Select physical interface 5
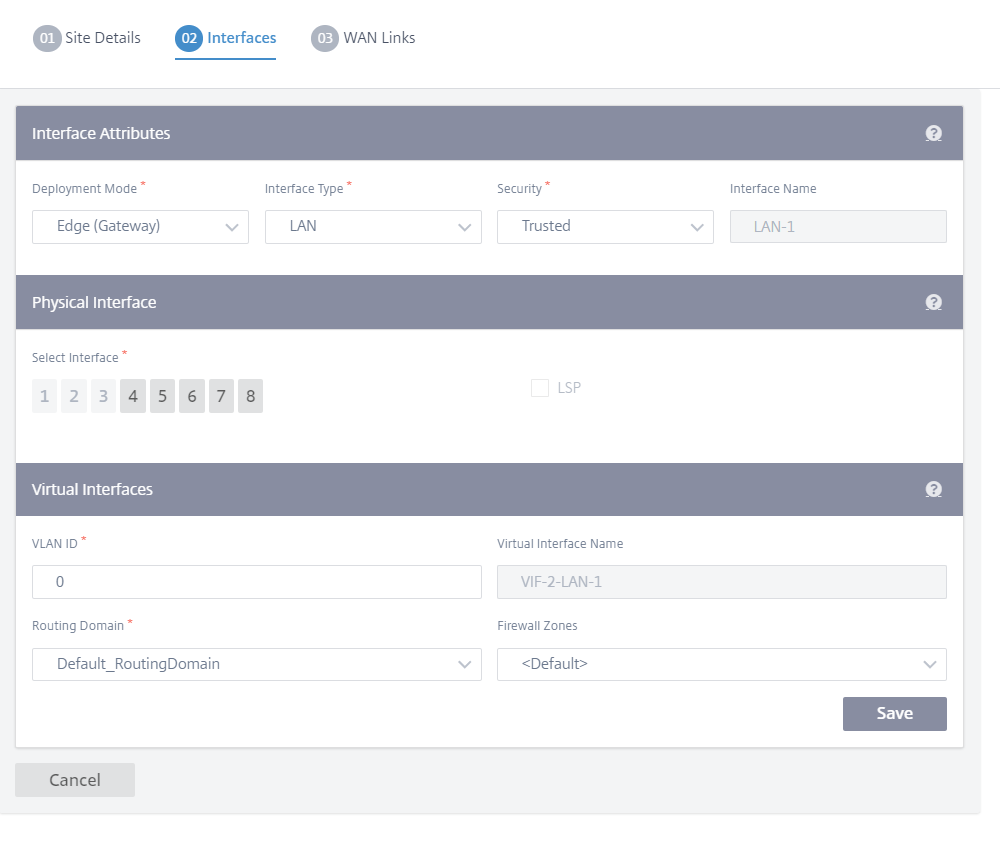 click(163, 396)
